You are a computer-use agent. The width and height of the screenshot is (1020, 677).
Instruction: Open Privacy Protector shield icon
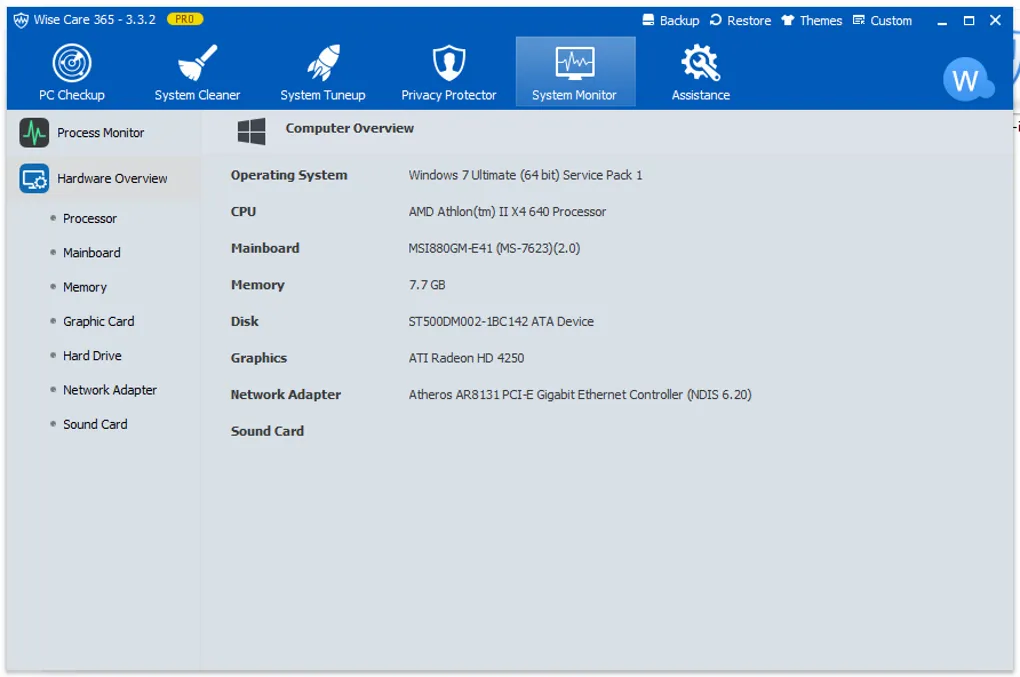point(449,64)
